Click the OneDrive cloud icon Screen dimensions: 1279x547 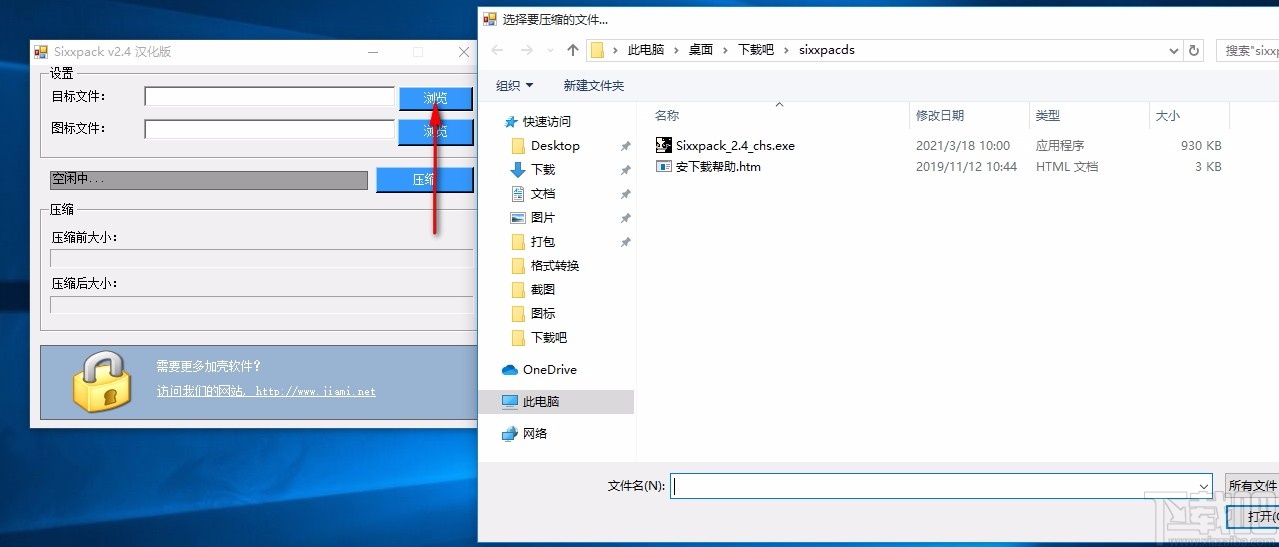pyautogui.click(x=510, y=369)
